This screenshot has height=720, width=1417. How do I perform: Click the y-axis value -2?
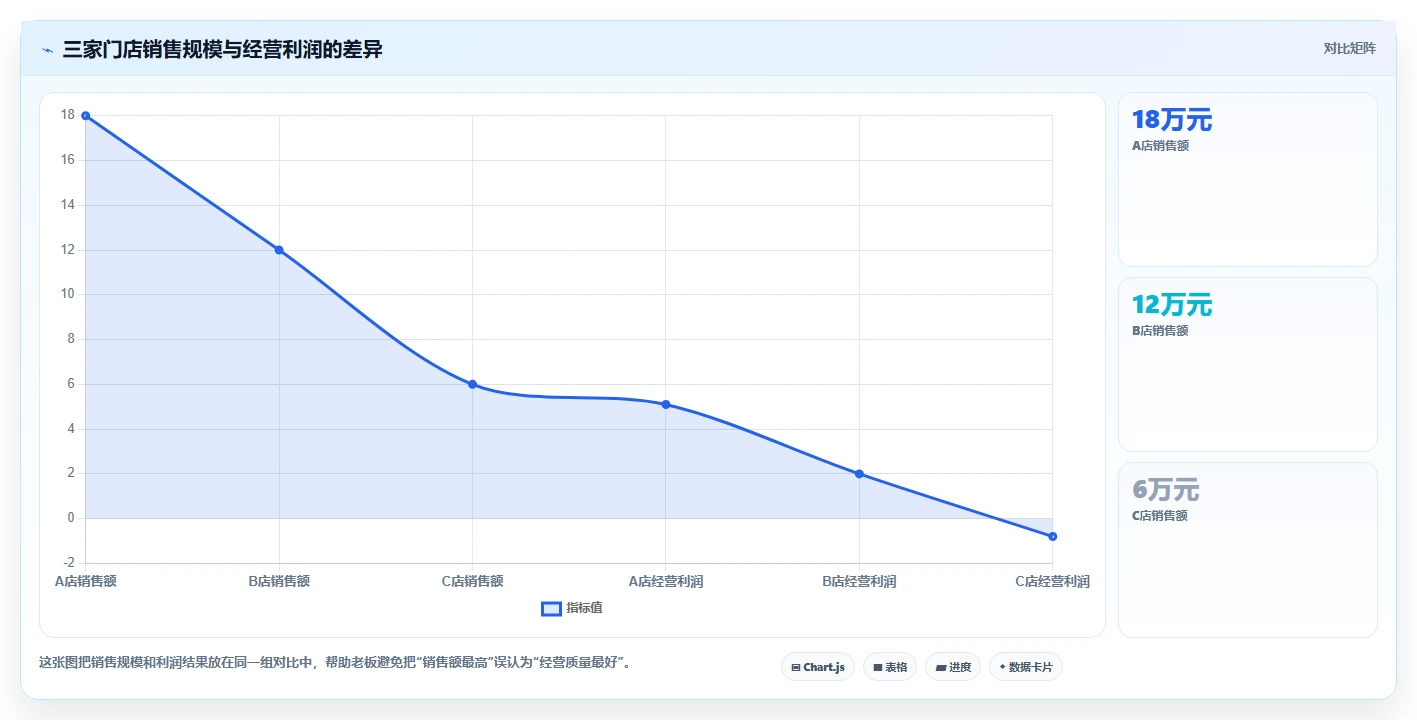(68, 563)
